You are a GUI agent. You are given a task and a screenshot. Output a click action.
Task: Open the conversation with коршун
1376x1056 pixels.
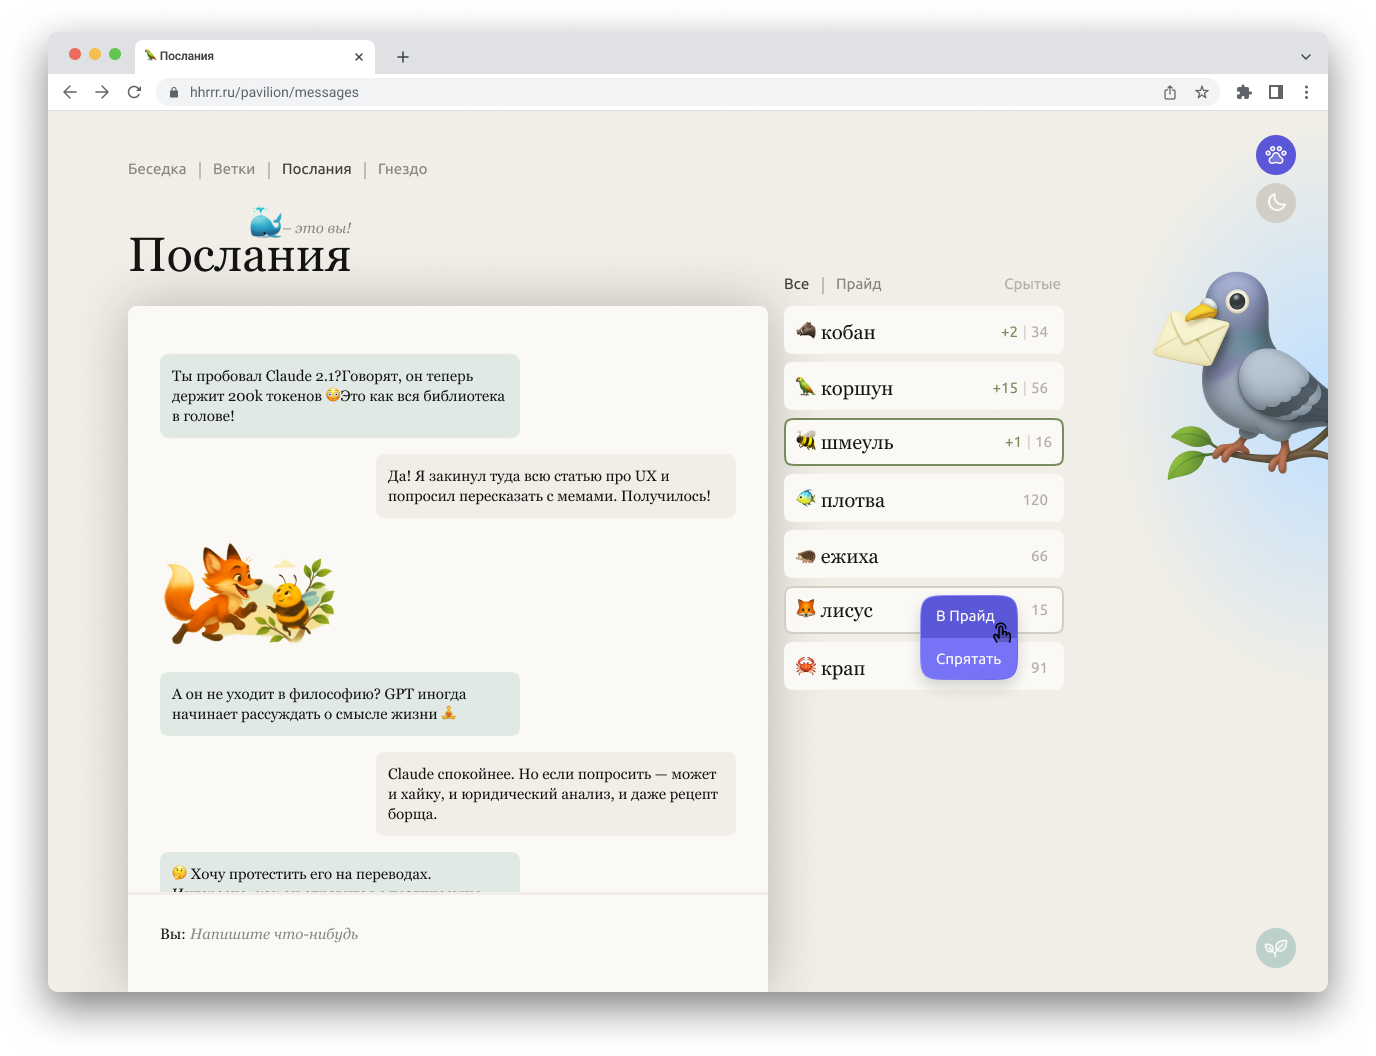pos(923,387)
